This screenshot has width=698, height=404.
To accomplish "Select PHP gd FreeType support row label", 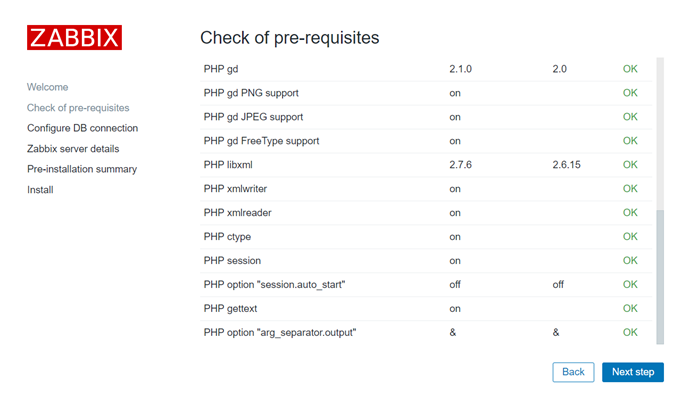I will (262, 141).
